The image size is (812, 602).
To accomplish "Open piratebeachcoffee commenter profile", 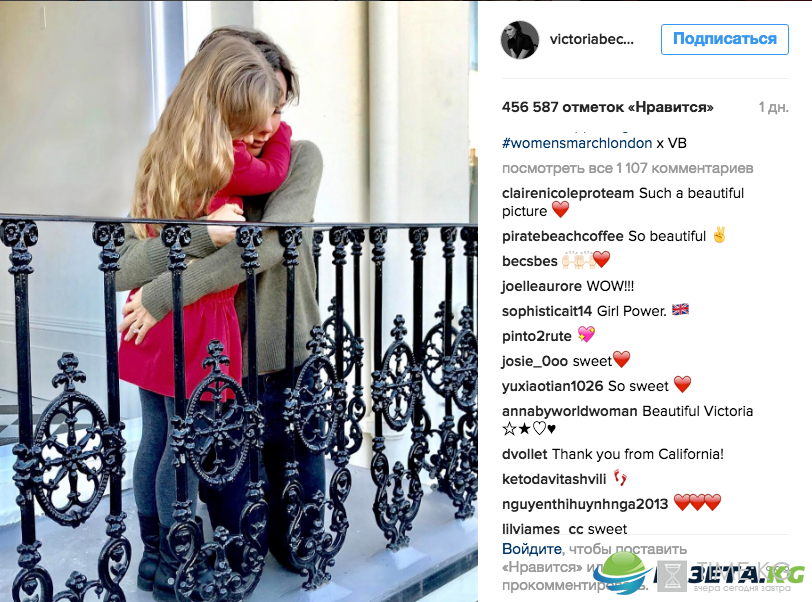I will (563, 236).
